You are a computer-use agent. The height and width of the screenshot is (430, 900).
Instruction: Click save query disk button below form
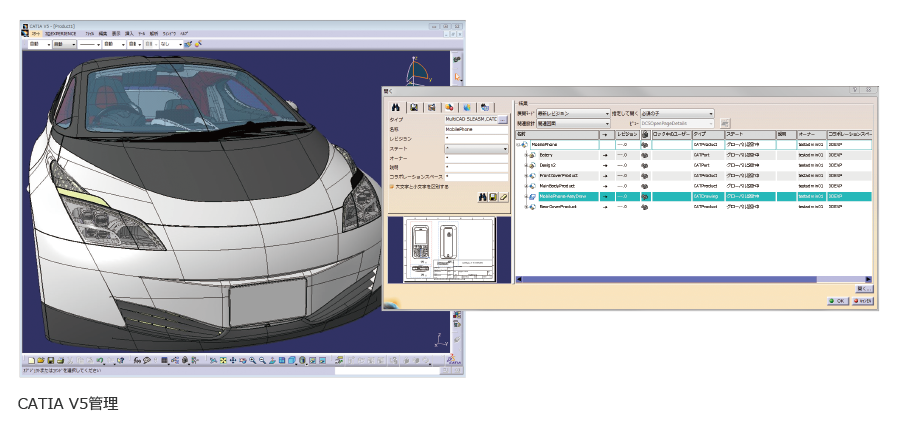point(492,197)
